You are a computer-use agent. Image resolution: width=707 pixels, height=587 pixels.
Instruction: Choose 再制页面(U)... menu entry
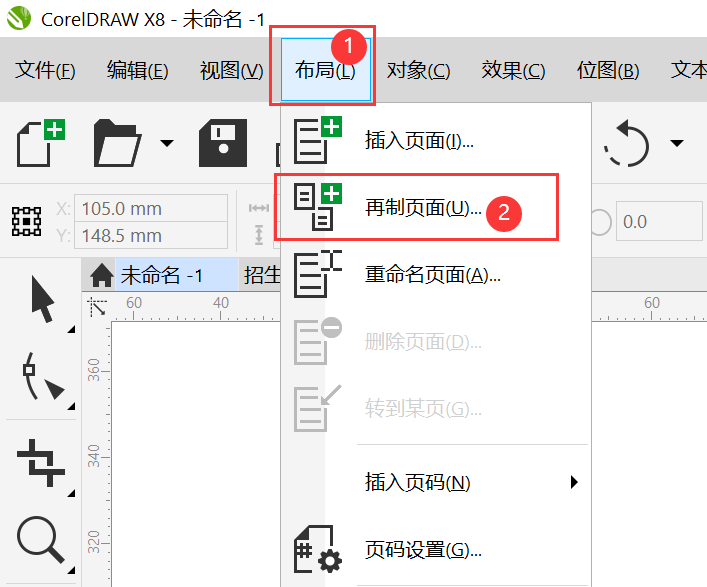click(436, 207)
